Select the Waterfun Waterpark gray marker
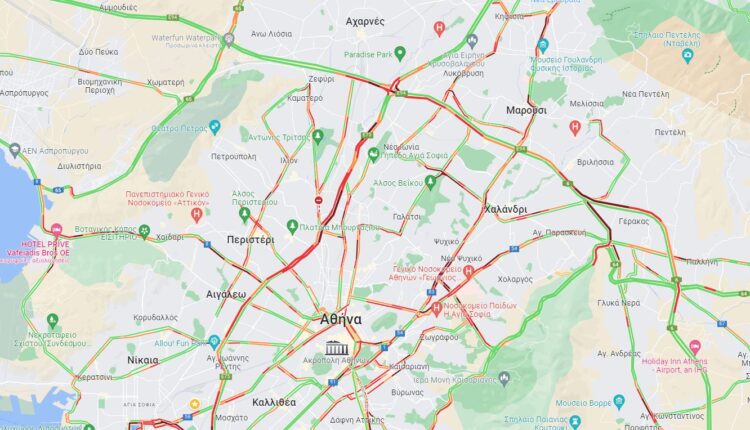Viewport: 750px width, 430px height. point(229,40)
